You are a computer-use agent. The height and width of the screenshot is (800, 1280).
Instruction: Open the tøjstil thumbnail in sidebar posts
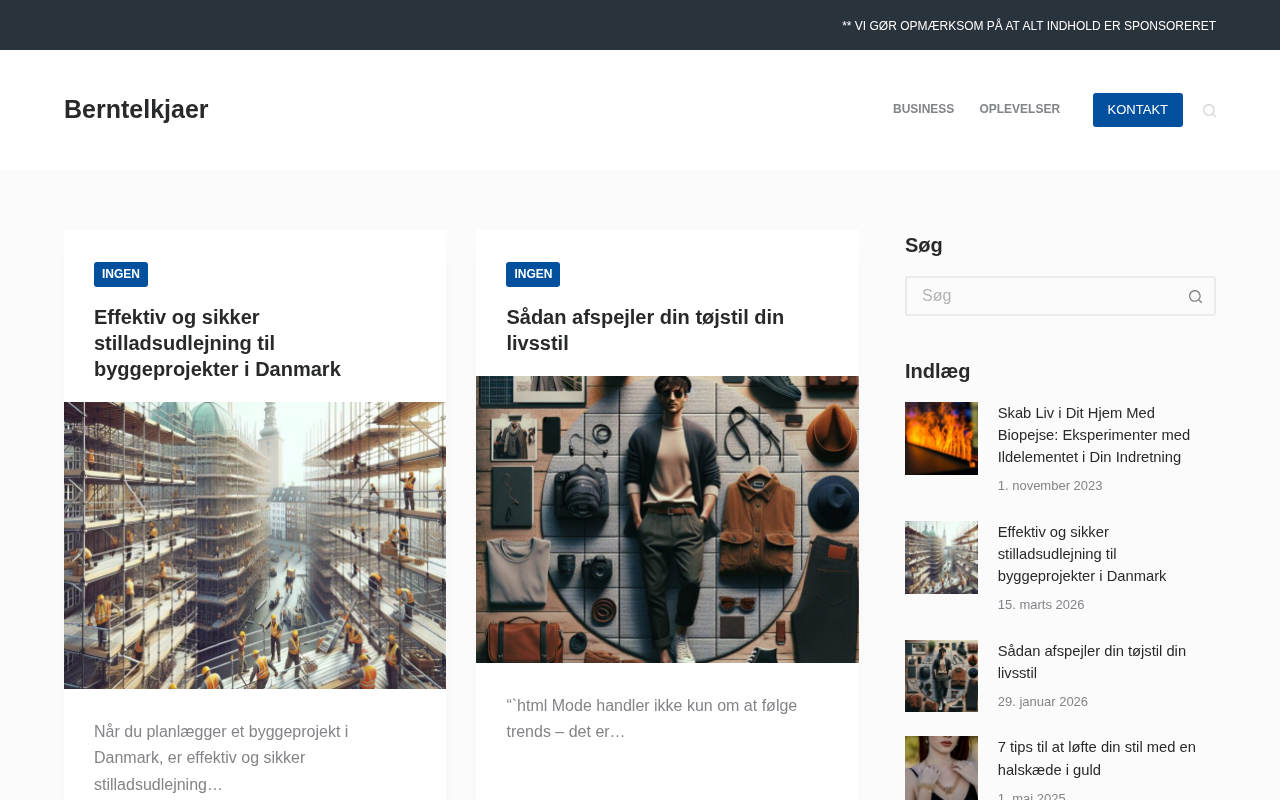pyautogui.click(x=941, y=676)
